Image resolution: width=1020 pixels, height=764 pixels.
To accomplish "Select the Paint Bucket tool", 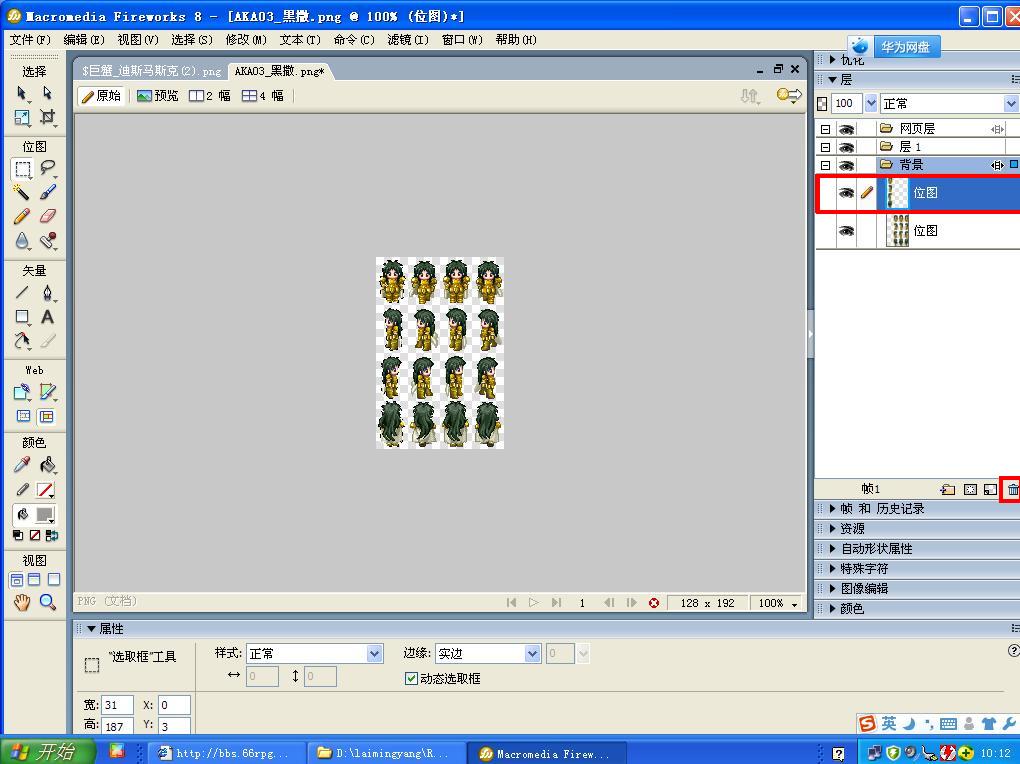I will click(47, 465).
